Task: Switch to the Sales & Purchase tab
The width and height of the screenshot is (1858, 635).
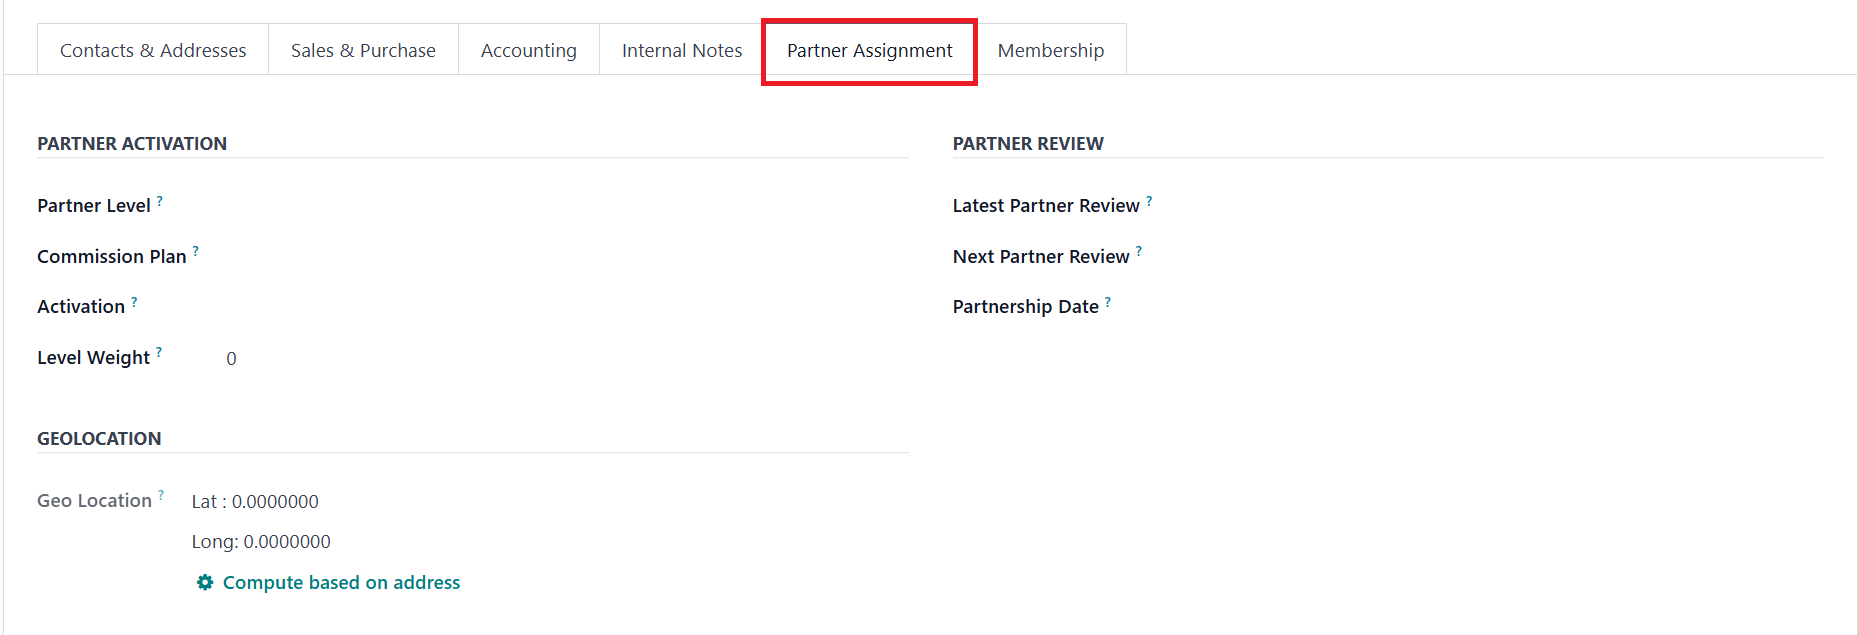Action: click(363, 50)
